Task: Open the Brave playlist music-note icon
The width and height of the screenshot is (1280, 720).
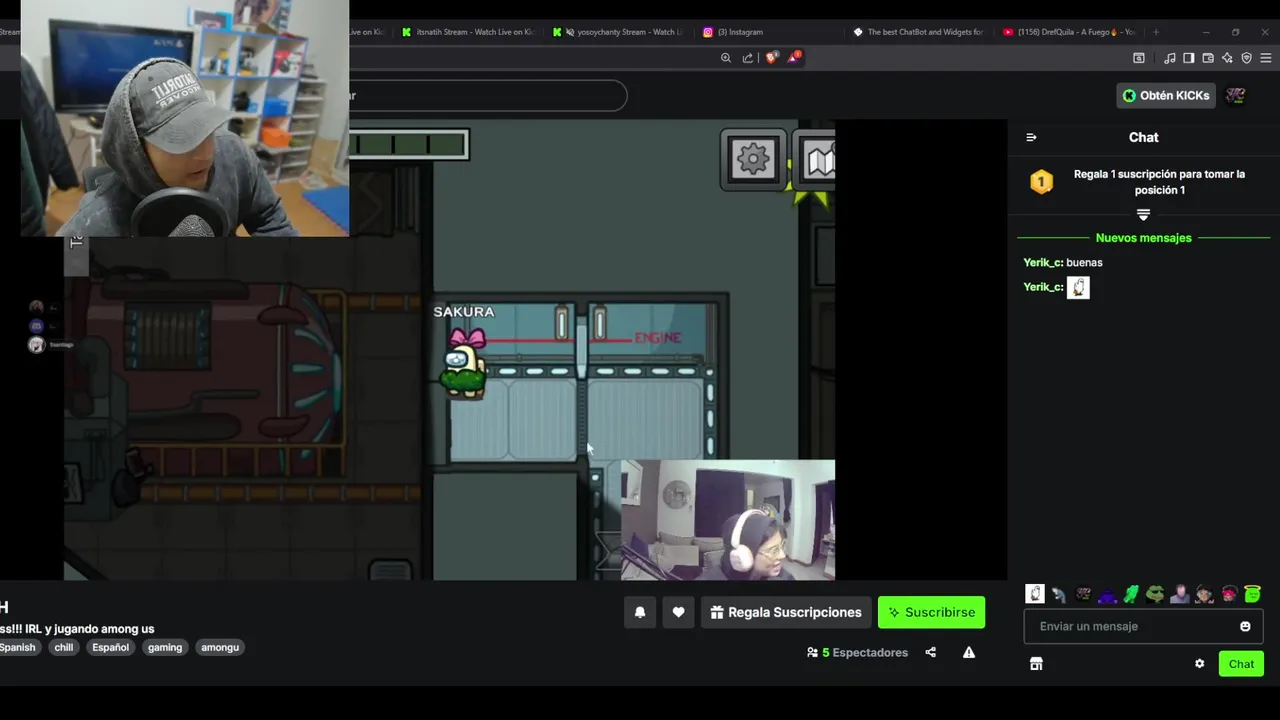Action: click(1170, 58)
